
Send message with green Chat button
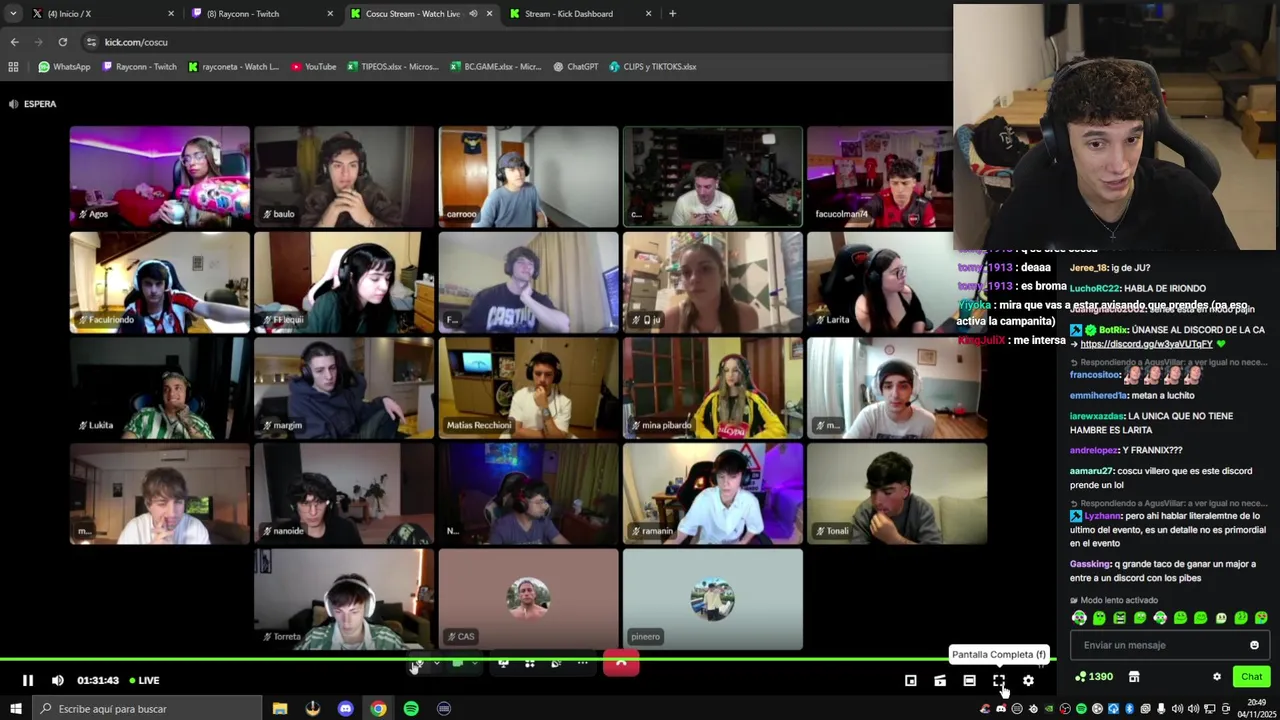point(1251,677)
